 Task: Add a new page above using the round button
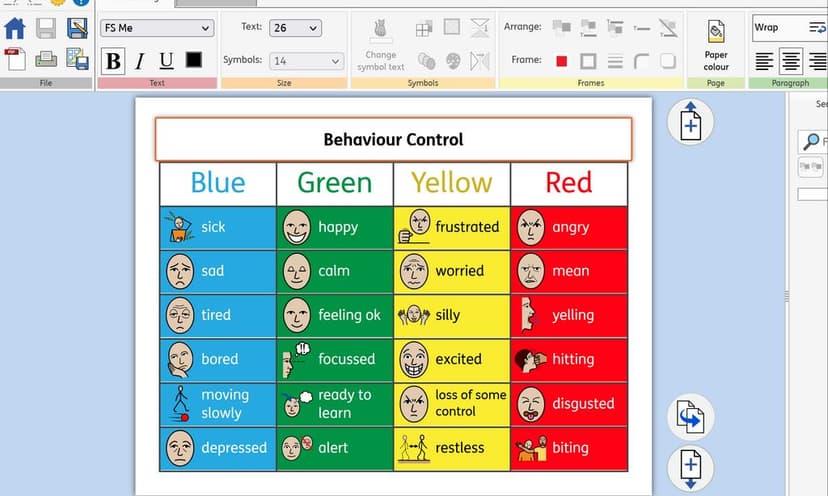pyautogui.click(x=690, y=123)
